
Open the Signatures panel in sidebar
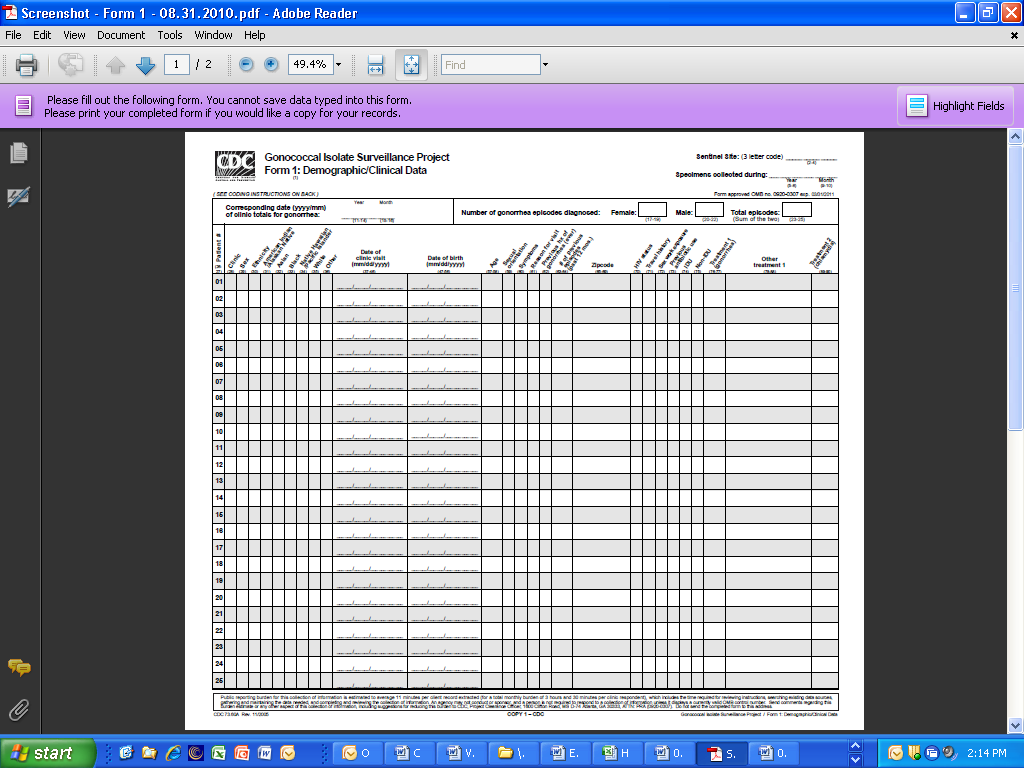pyautogui.click(x=18, y=196)
